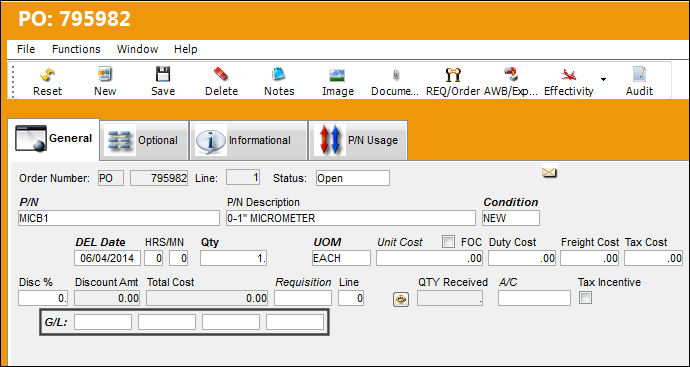Click the last G/L input box
690x367 pixels.
tap(295, 322)
